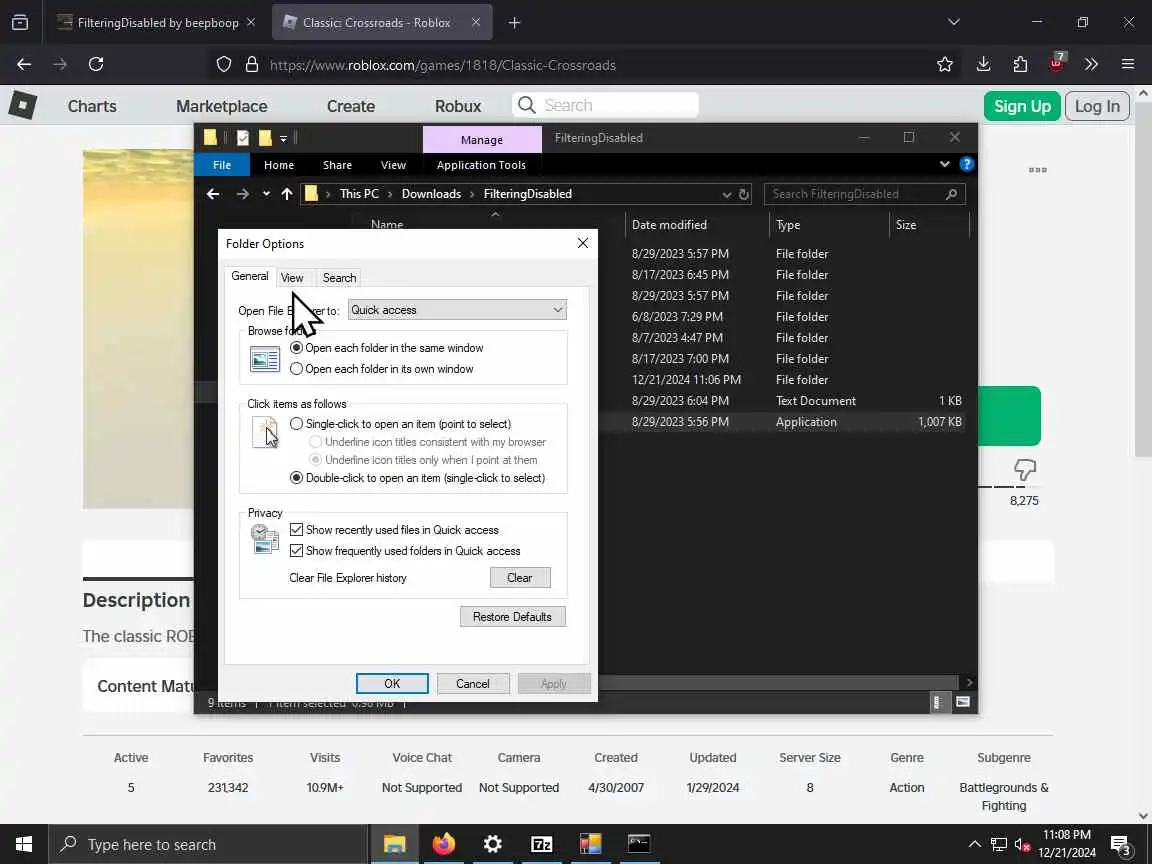Refresh the FilteringDisabled folder view
This screenshot has height=864, width=1152.
pyautogui.click(x=744, y=194)
